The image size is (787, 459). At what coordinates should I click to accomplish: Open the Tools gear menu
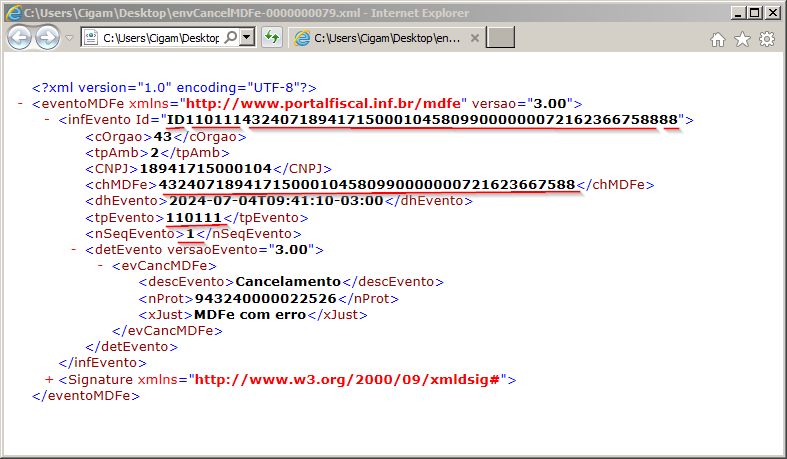767,39
